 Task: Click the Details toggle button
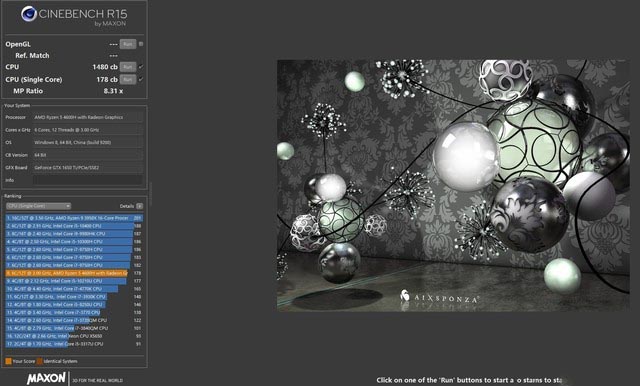click(x=140, y=206)
